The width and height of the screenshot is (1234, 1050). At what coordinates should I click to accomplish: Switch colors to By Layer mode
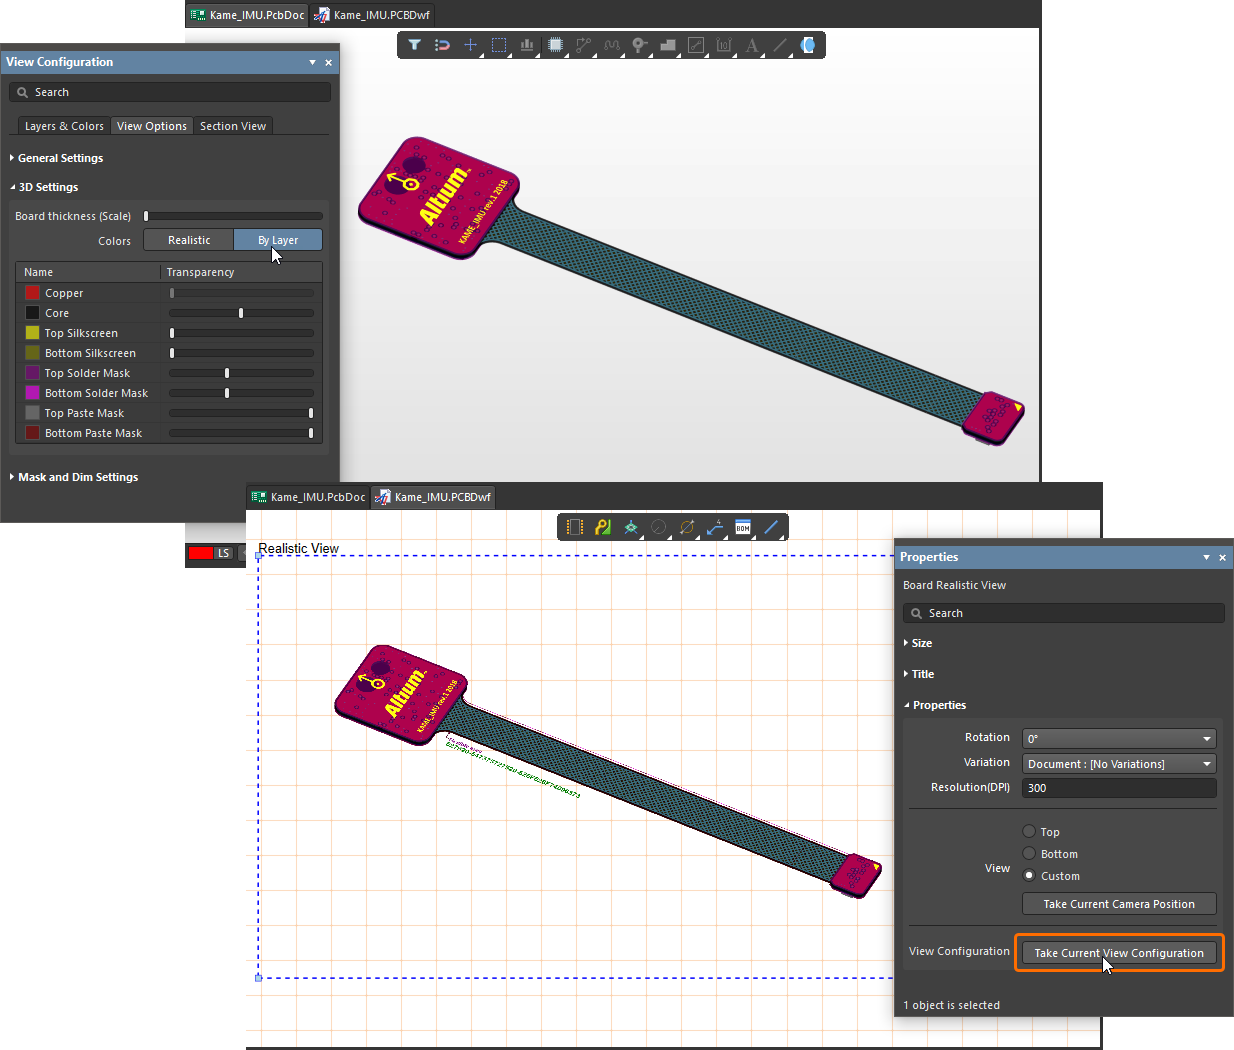tap(278, 240)
